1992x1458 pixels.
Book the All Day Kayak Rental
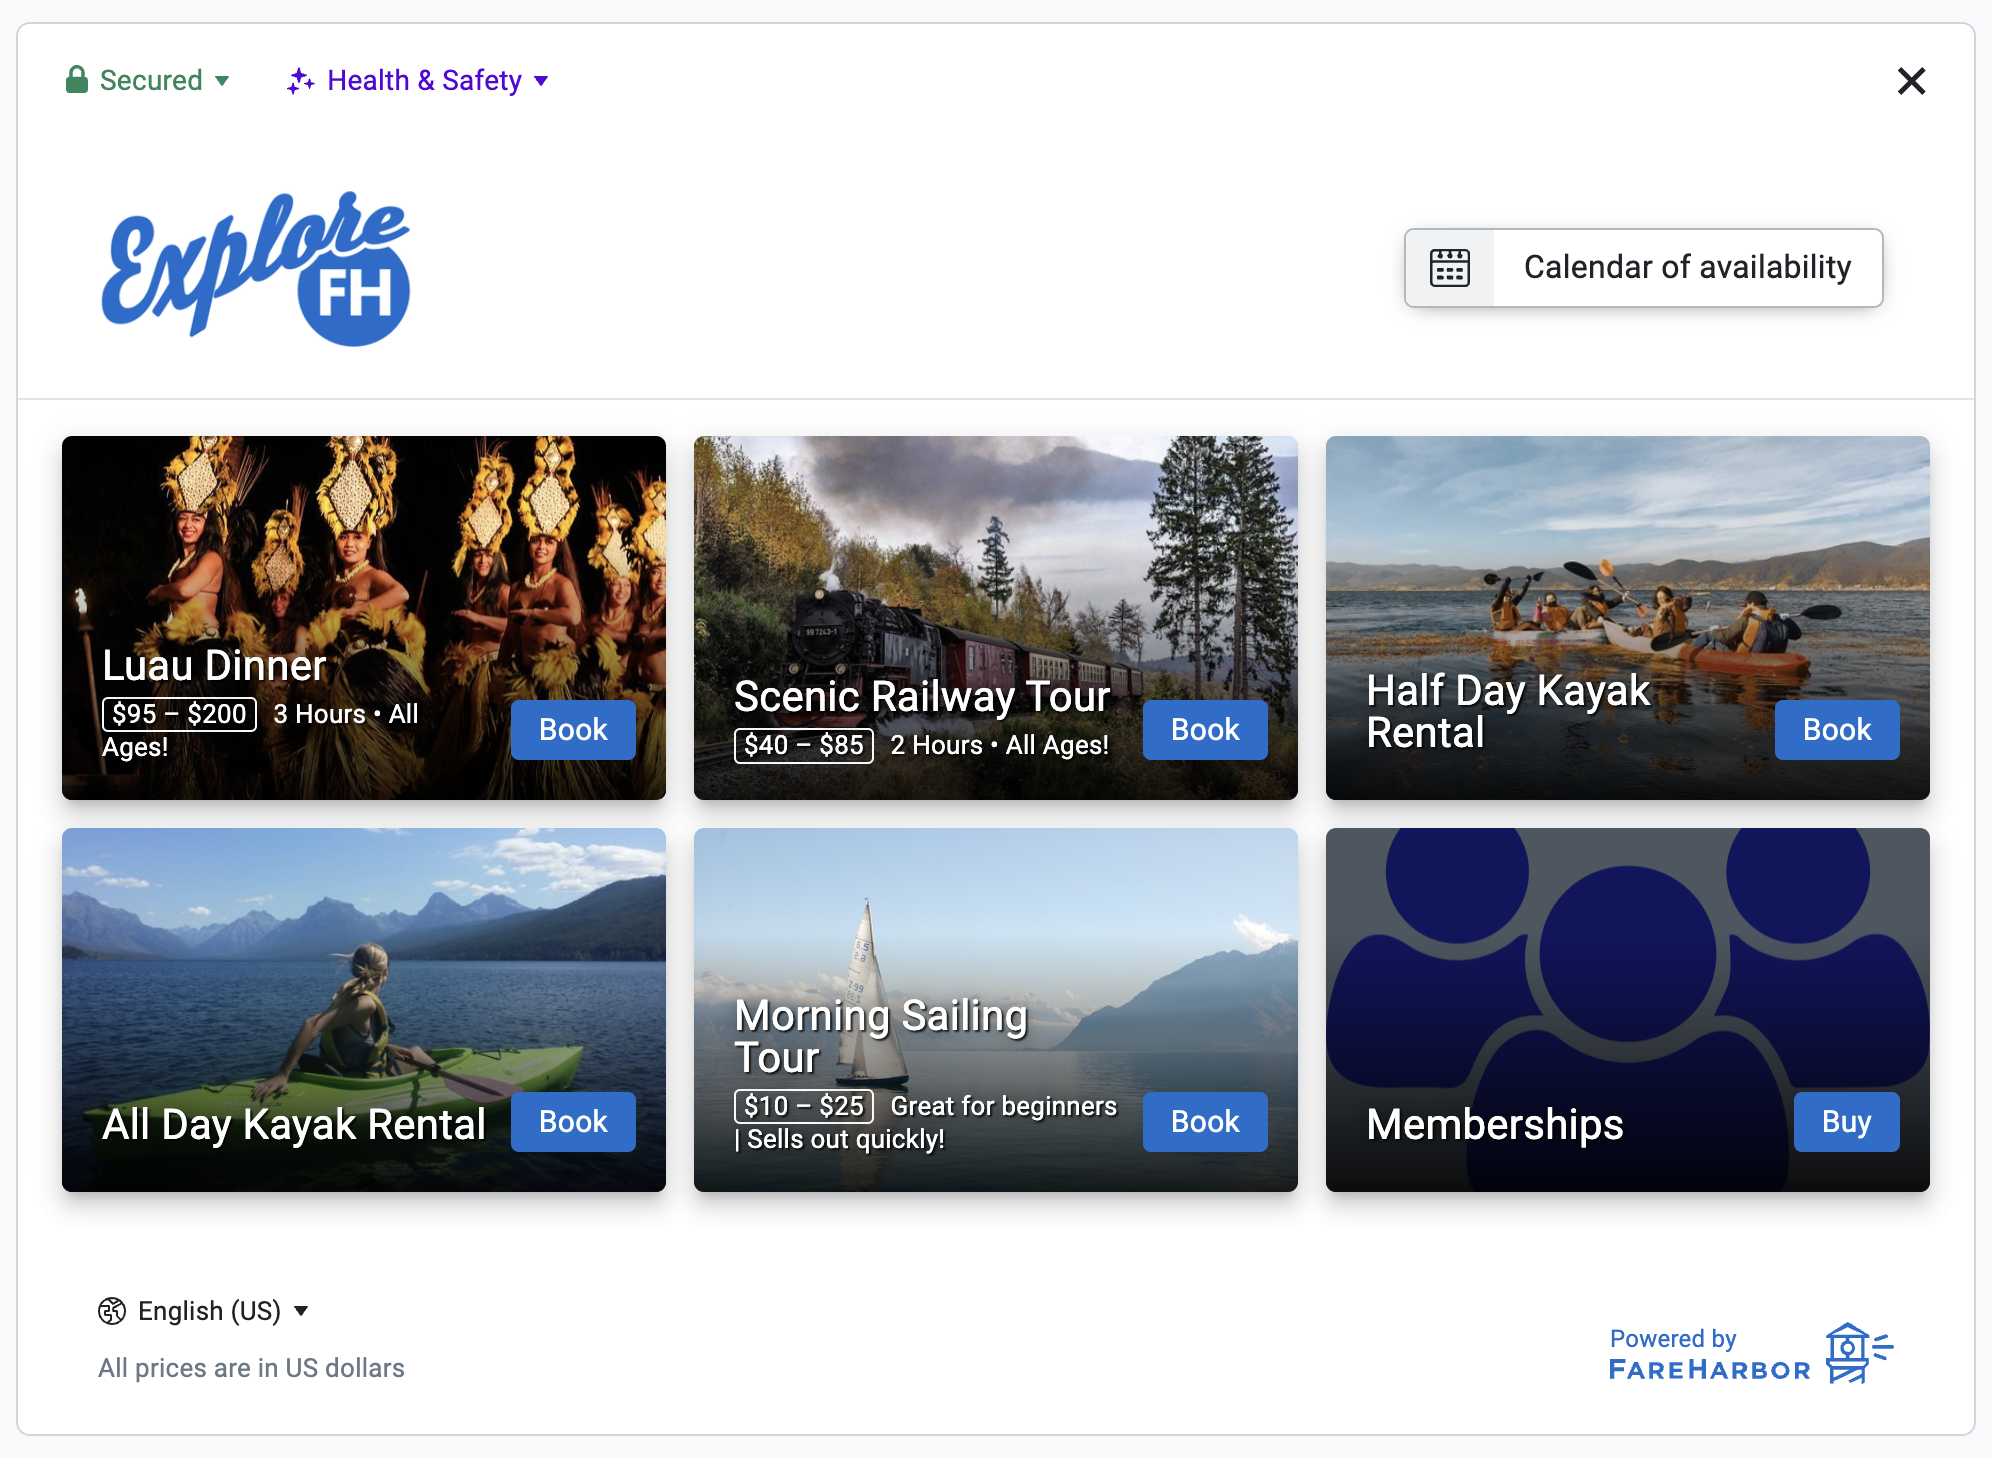pos(573,1122)
